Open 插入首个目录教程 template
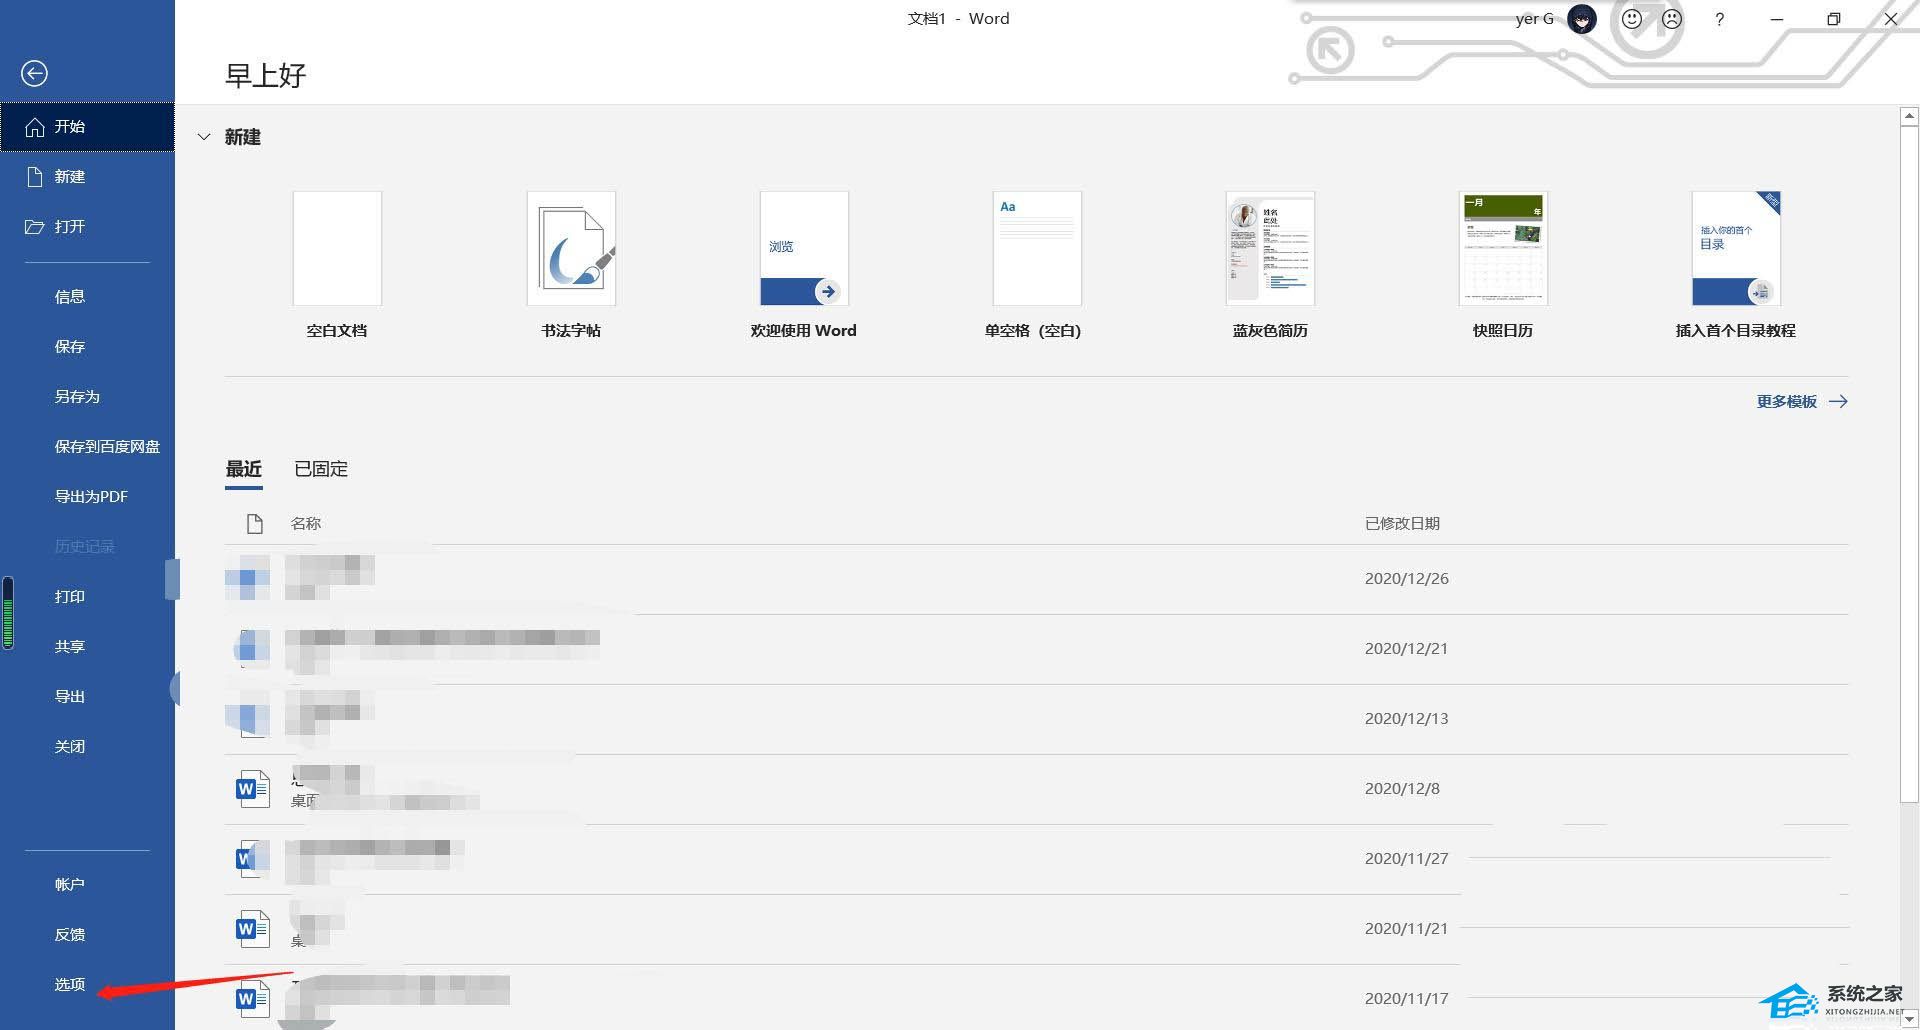 1736,265
